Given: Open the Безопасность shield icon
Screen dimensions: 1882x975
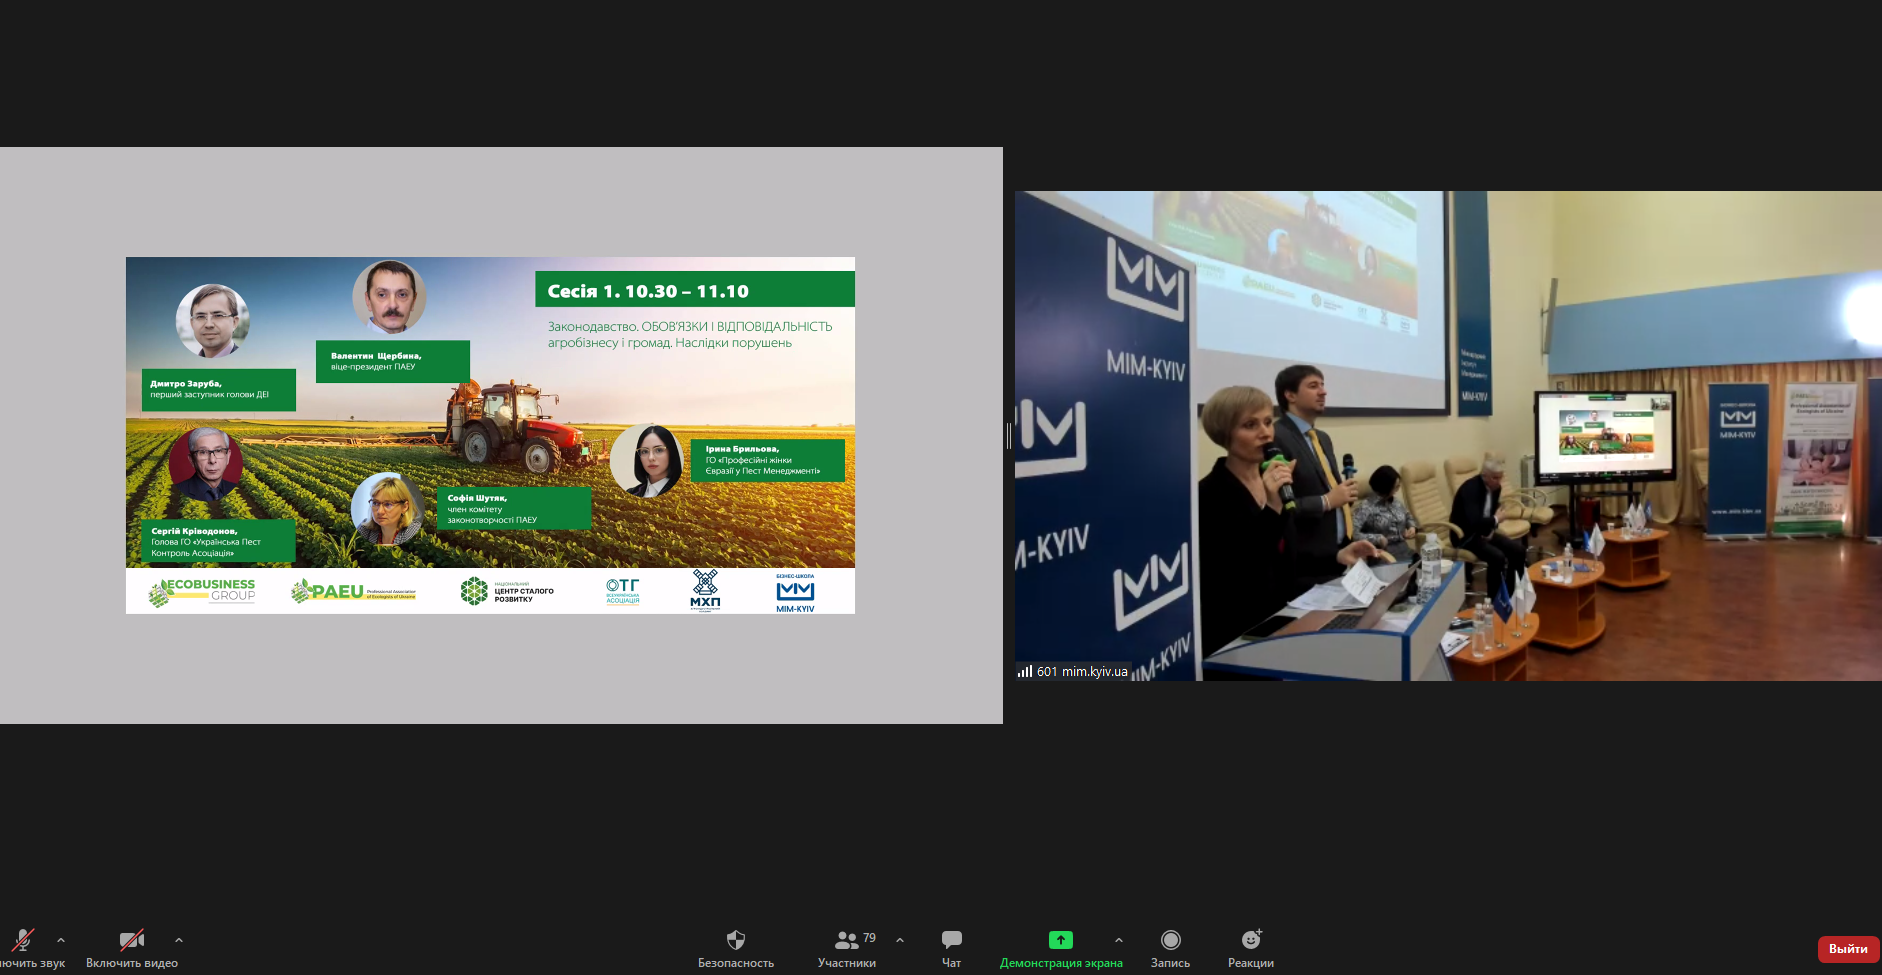Looking at the screenshot, I should tap(735, 940).
